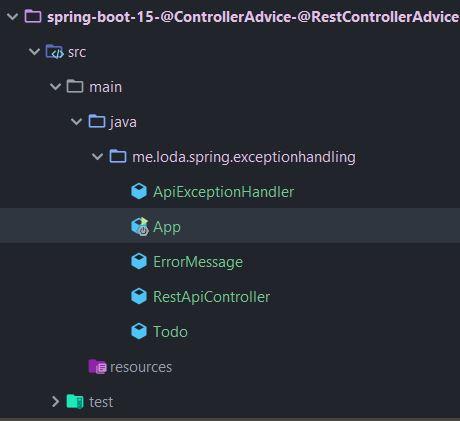The image size is (460, 421).
Task: Click the ErrorMessage class icon
Action: pyautogui.click(x=139, y=262)
